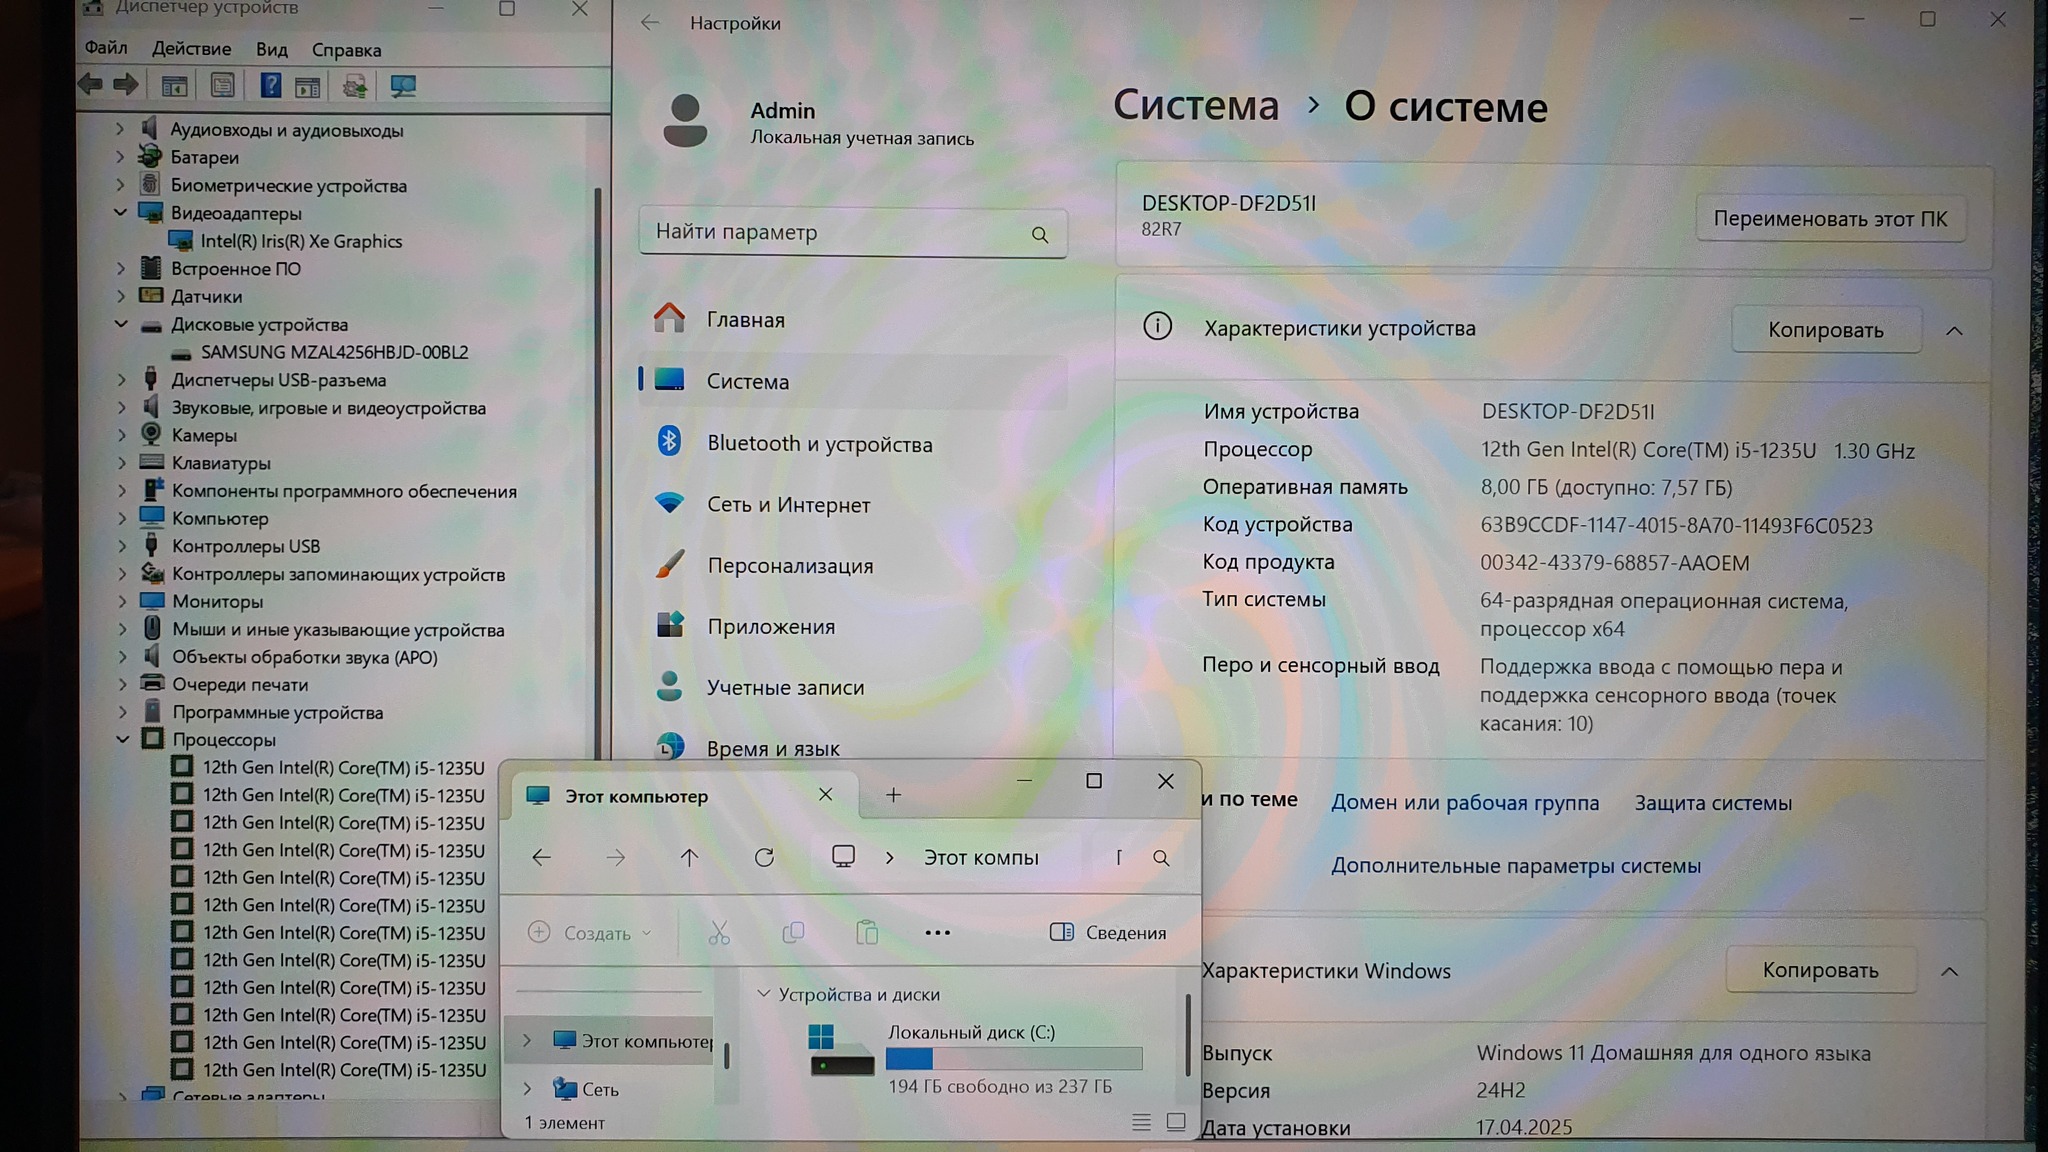Click Переименовать этот ПК button

[x=1829, y=219]
